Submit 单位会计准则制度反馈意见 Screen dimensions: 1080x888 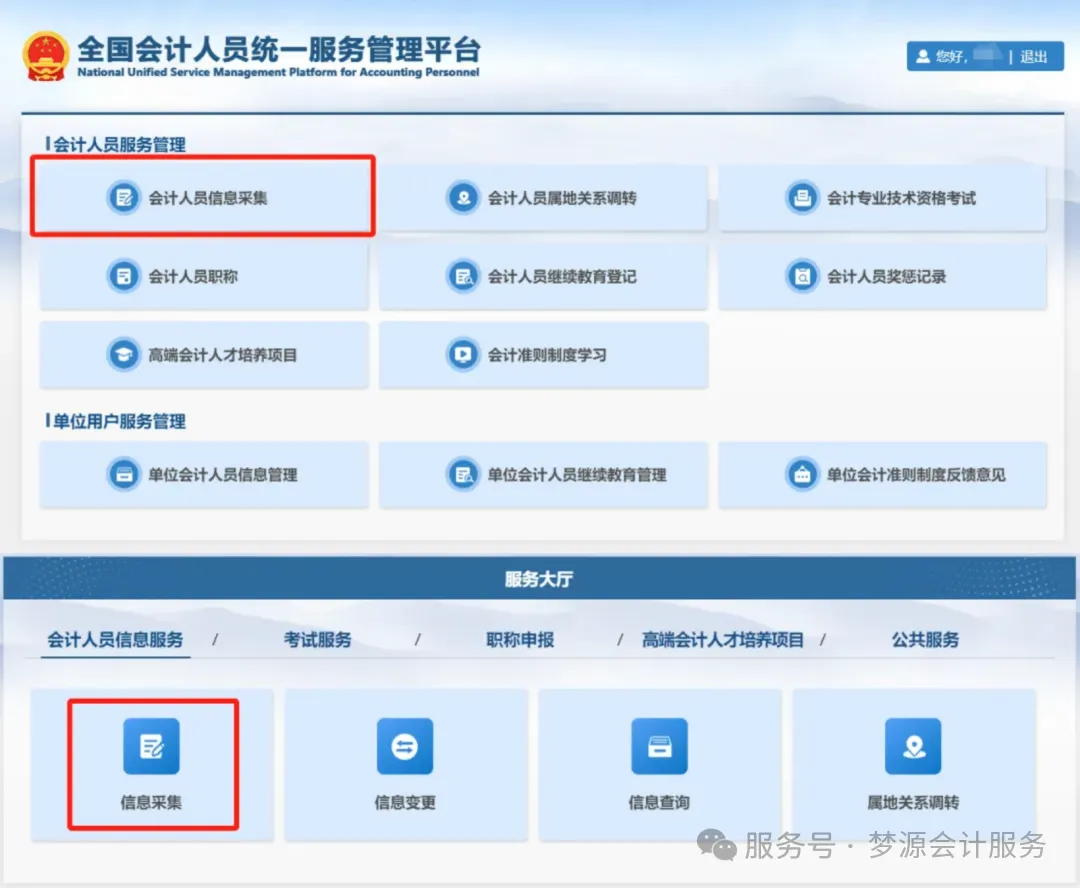[883, 475]
